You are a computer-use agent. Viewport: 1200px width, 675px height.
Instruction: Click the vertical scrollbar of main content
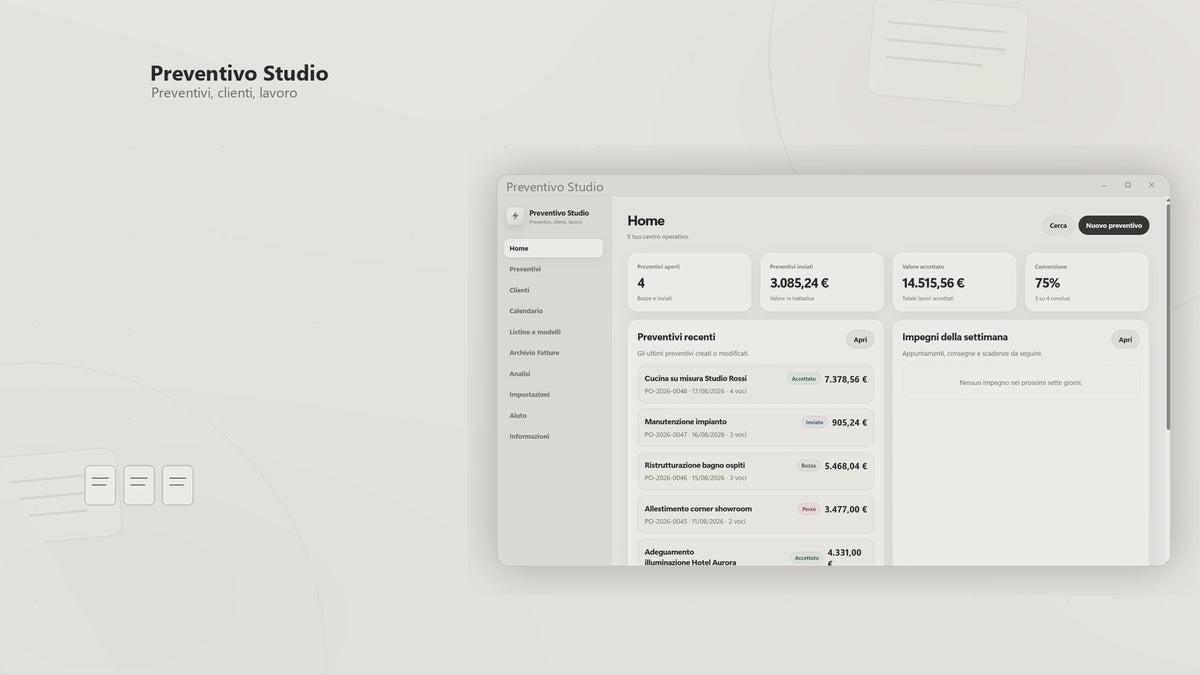[x=1167, y=316]
